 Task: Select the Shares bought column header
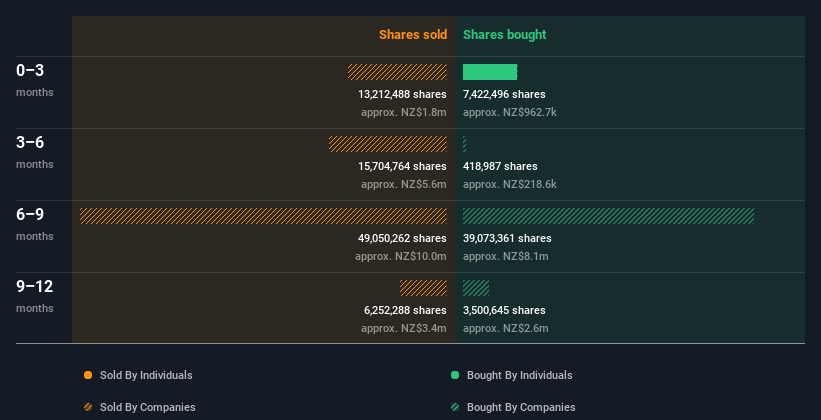click(x=504, y=35)
